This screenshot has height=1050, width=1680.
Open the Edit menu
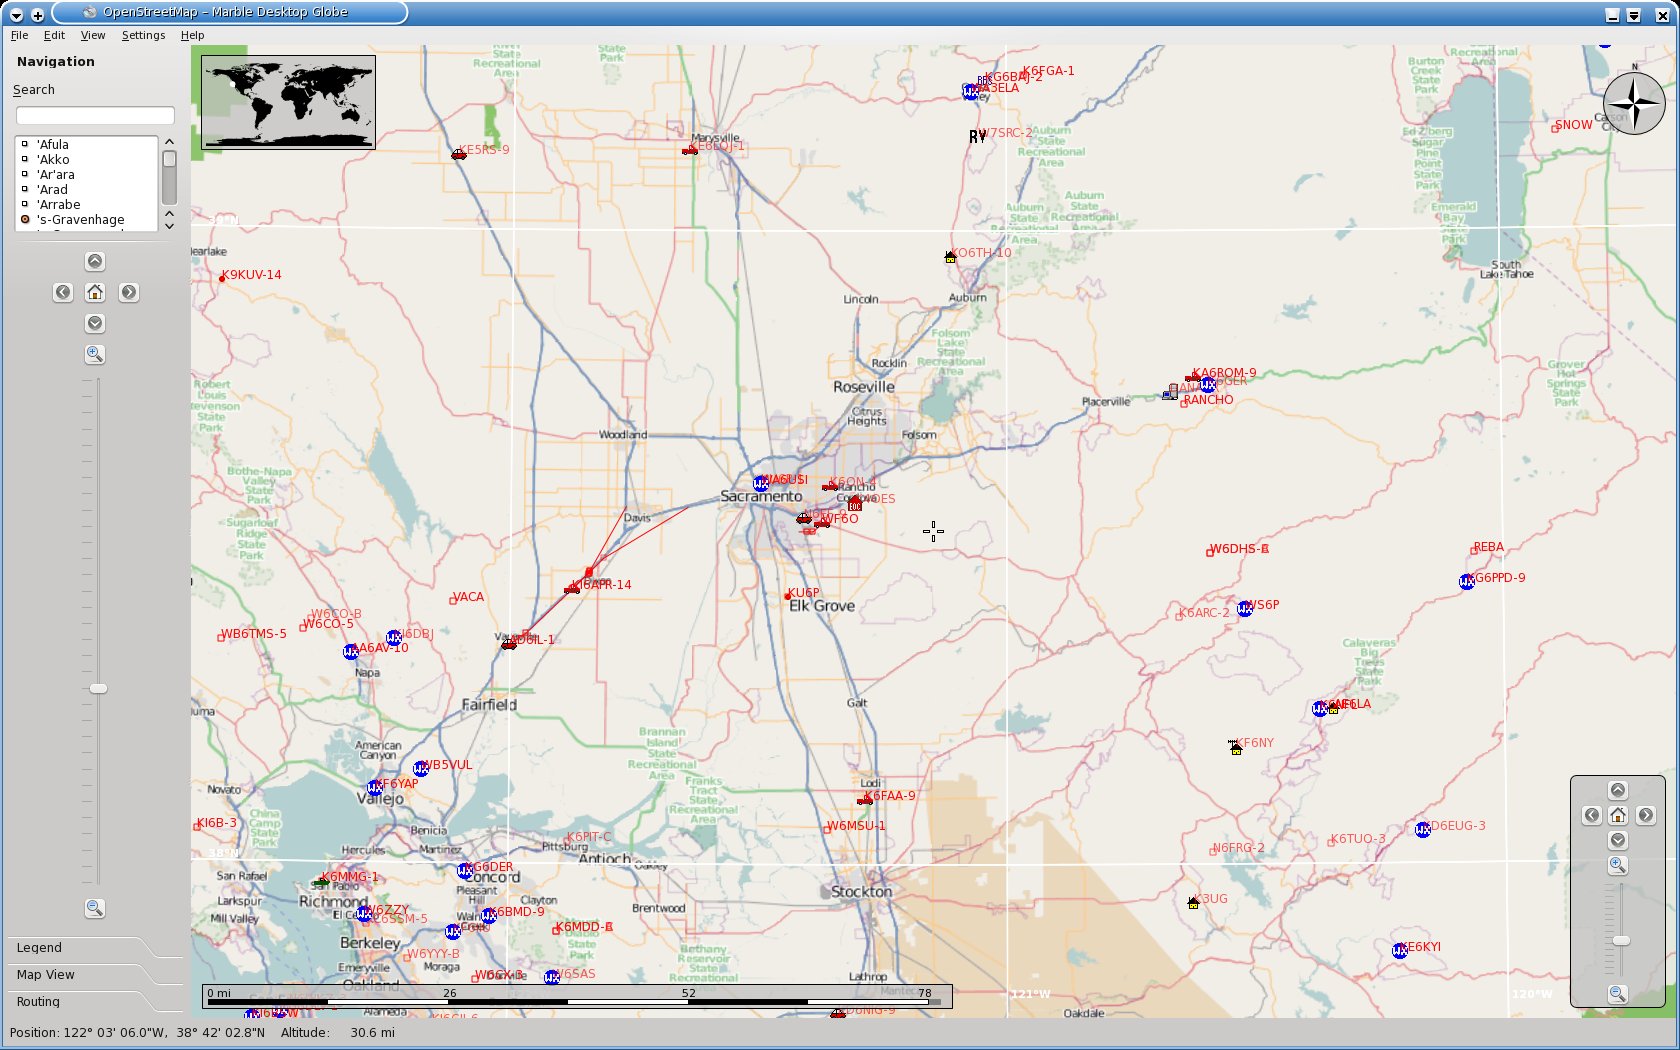(x=54, y=35)
